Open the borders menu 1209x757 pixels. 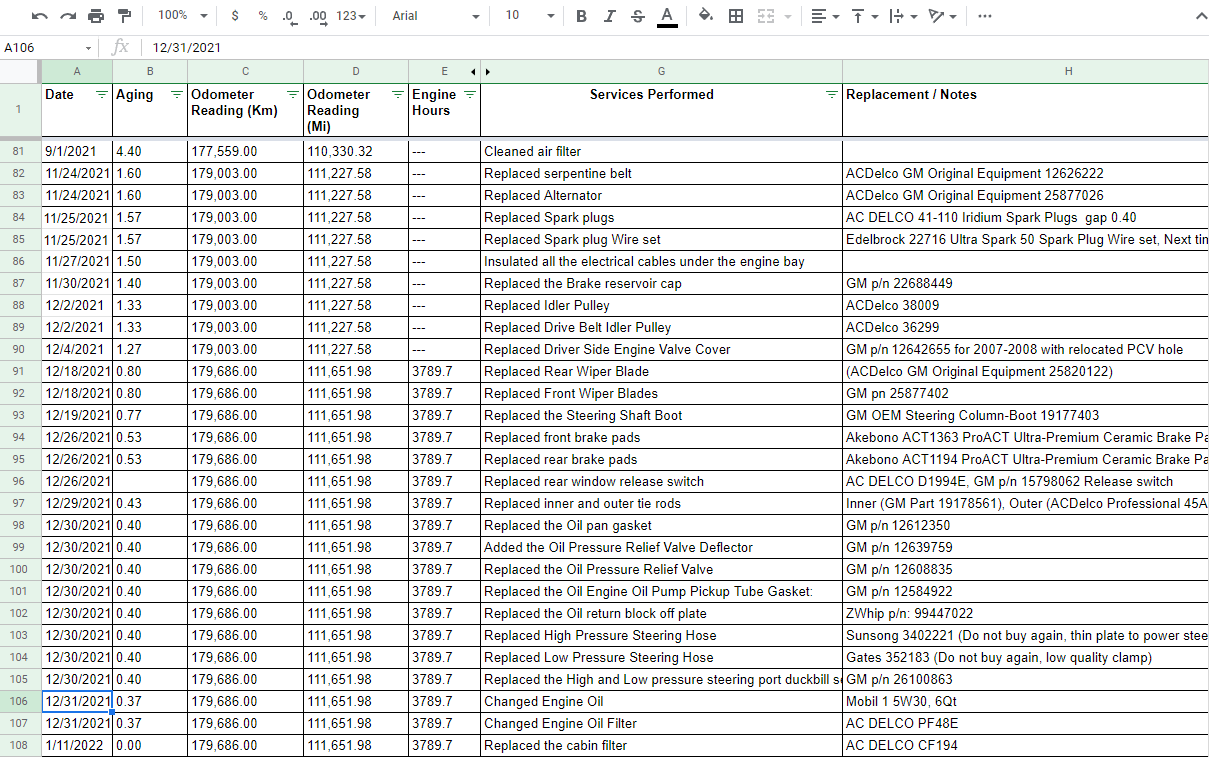[736, 16]
